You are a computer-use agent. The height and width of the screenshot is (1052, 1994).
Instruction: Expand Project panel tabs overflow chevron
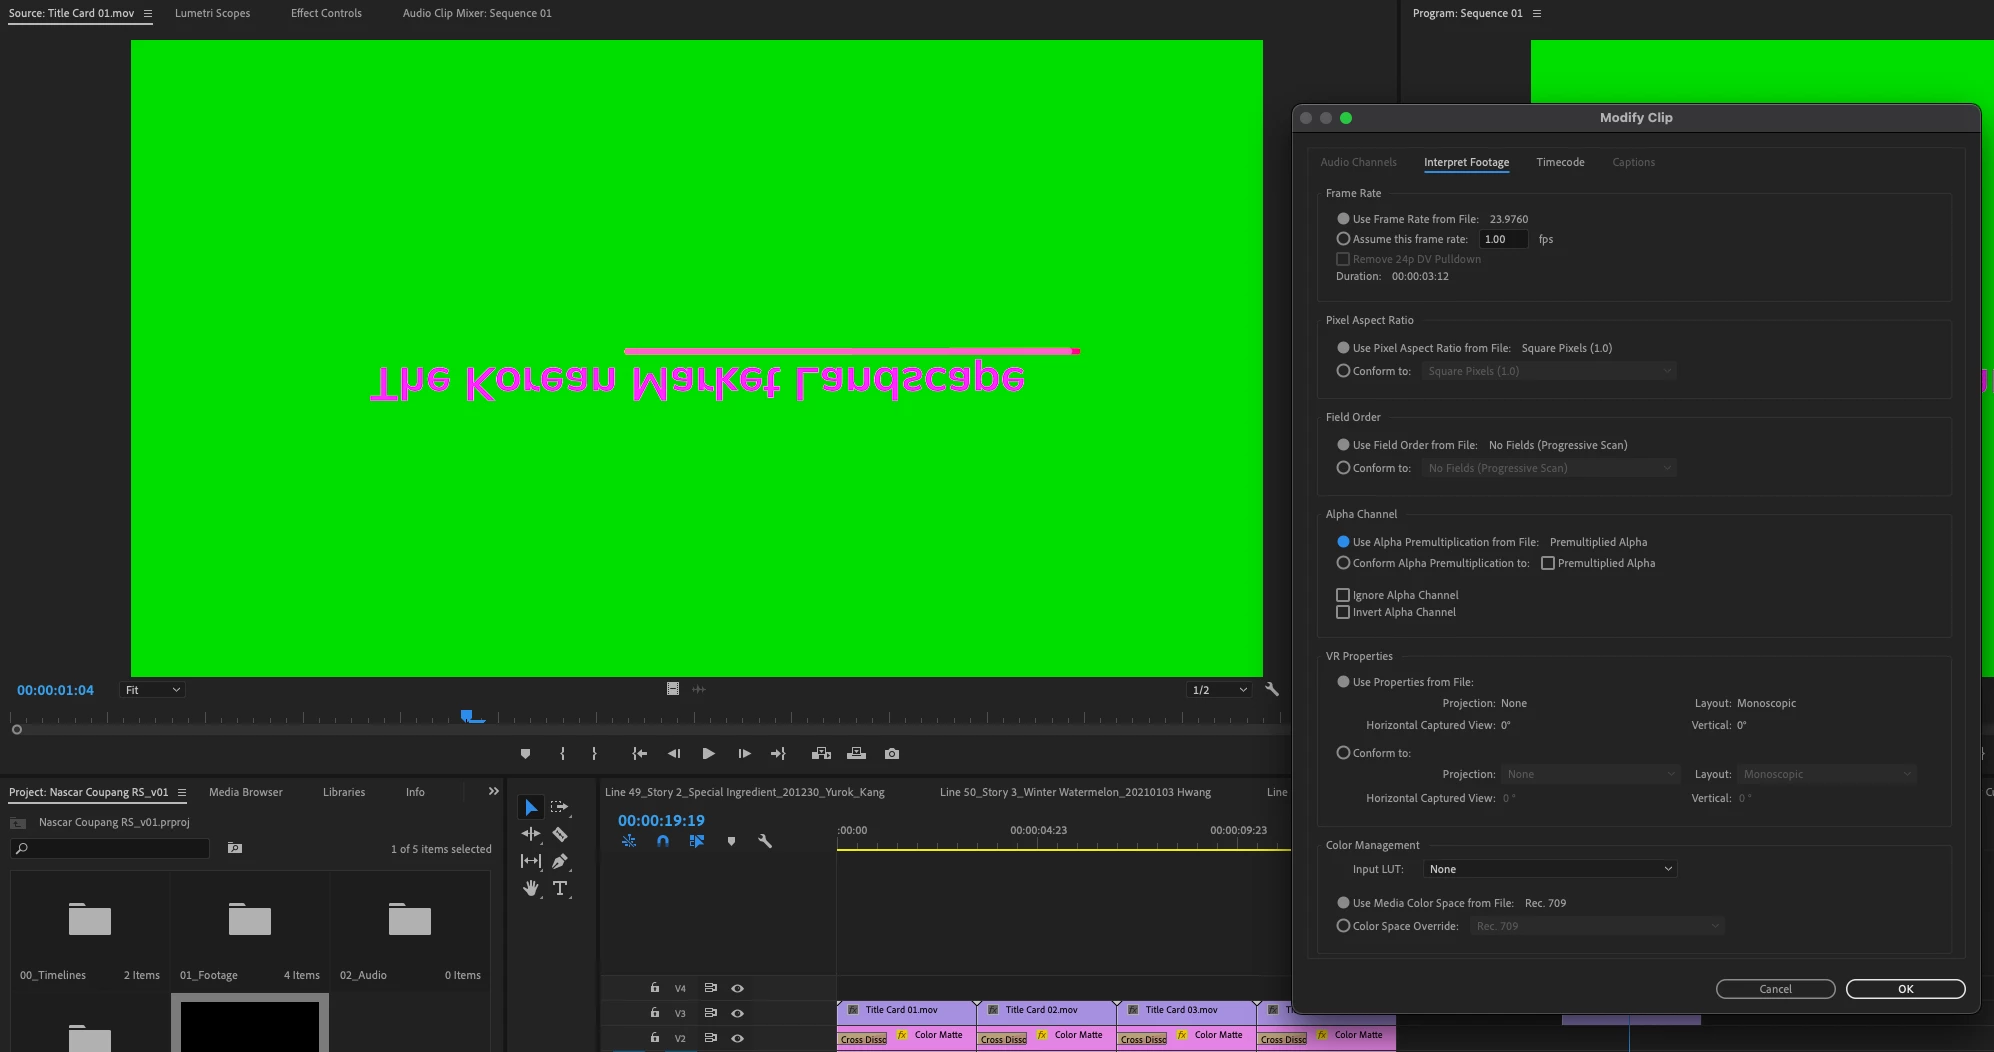pyautogui.click(x=493, y=791)
